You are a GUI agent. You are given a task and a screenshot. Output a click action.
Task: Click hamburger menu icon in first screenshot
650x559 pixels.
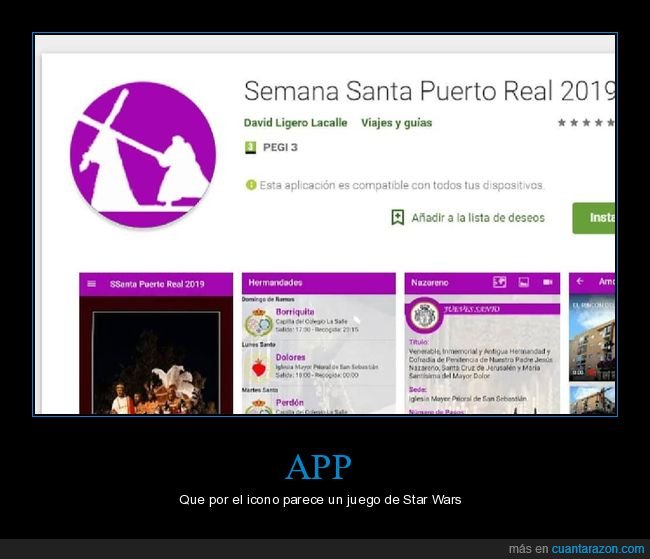click(92, 284)
